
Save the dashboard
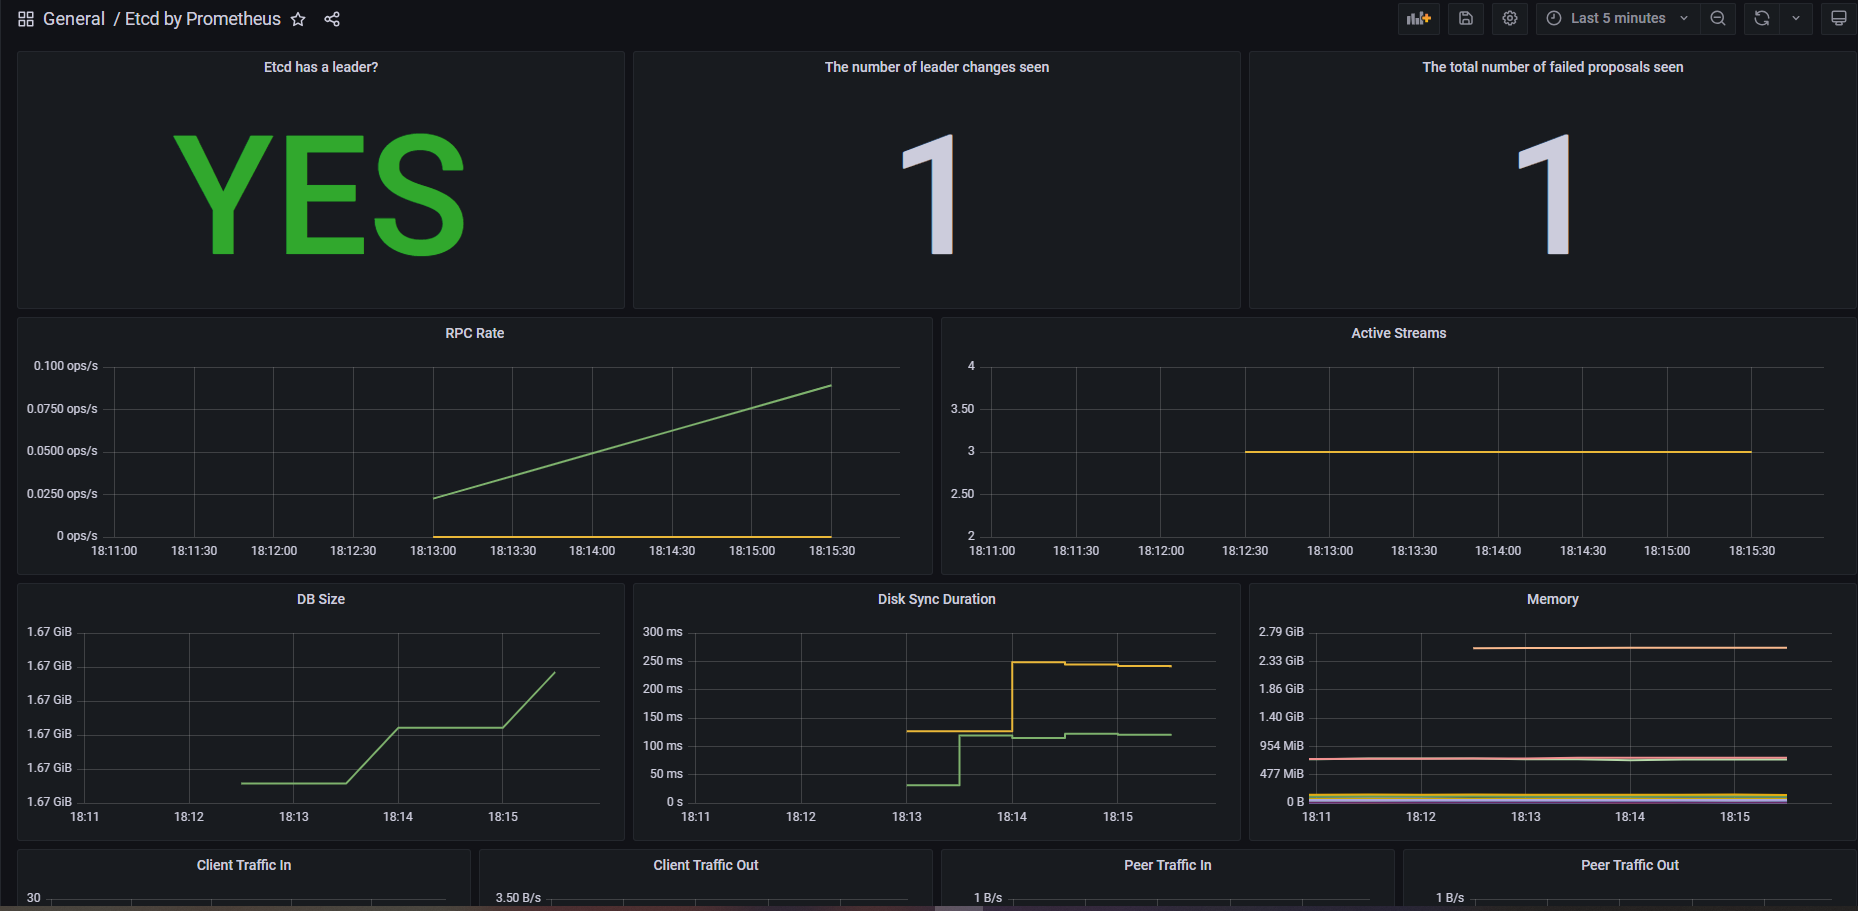click(1466, 18)
